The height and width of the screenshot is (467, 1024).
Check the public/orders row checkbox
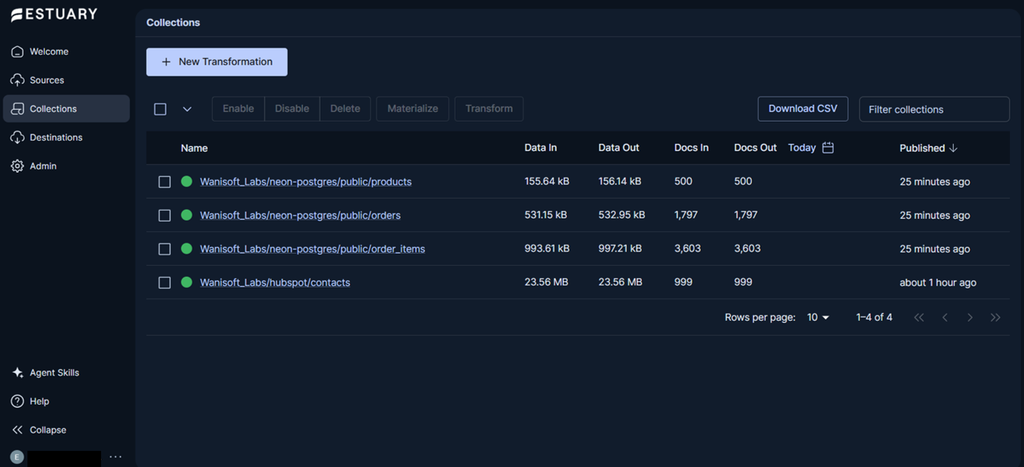(x=165, y=215)
